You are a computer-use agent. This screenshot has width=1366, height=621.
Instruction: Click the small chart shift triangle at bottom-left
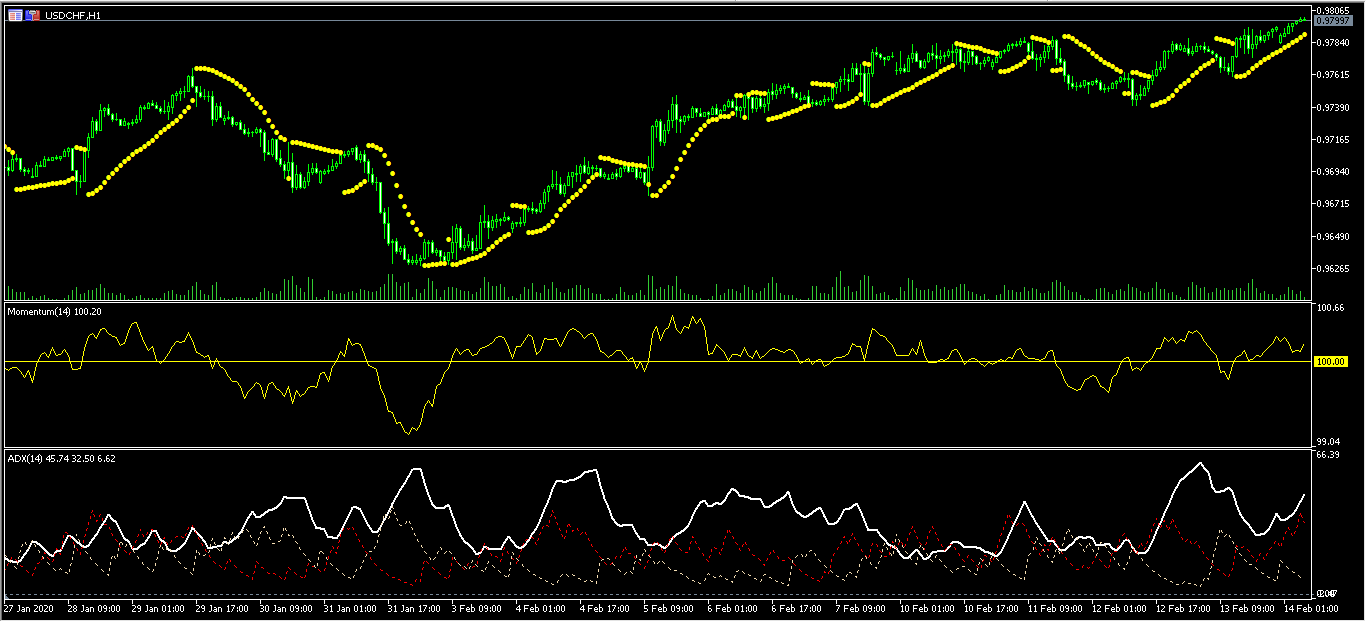(x=7, y=599)
